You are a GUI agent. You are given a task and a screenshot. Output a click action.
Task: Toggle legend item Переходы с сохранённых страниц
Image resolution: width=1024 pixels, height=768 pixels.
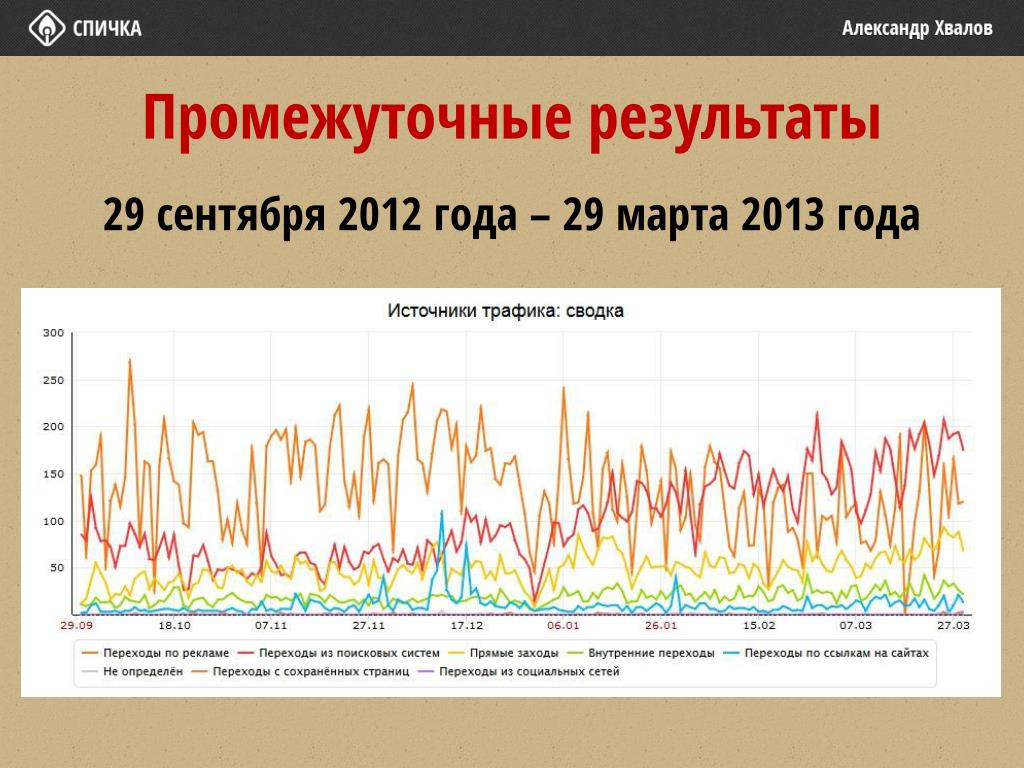300,671
